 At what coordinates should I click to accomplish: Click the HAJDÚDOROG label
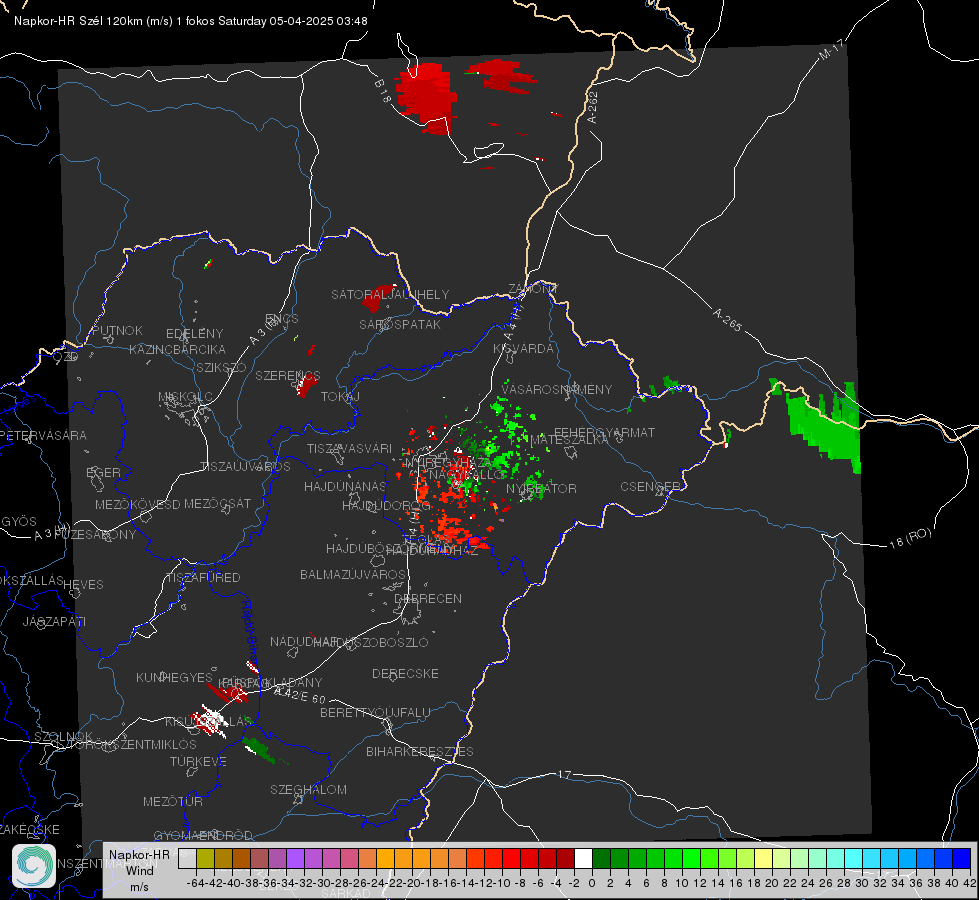(x=386, y=506)
